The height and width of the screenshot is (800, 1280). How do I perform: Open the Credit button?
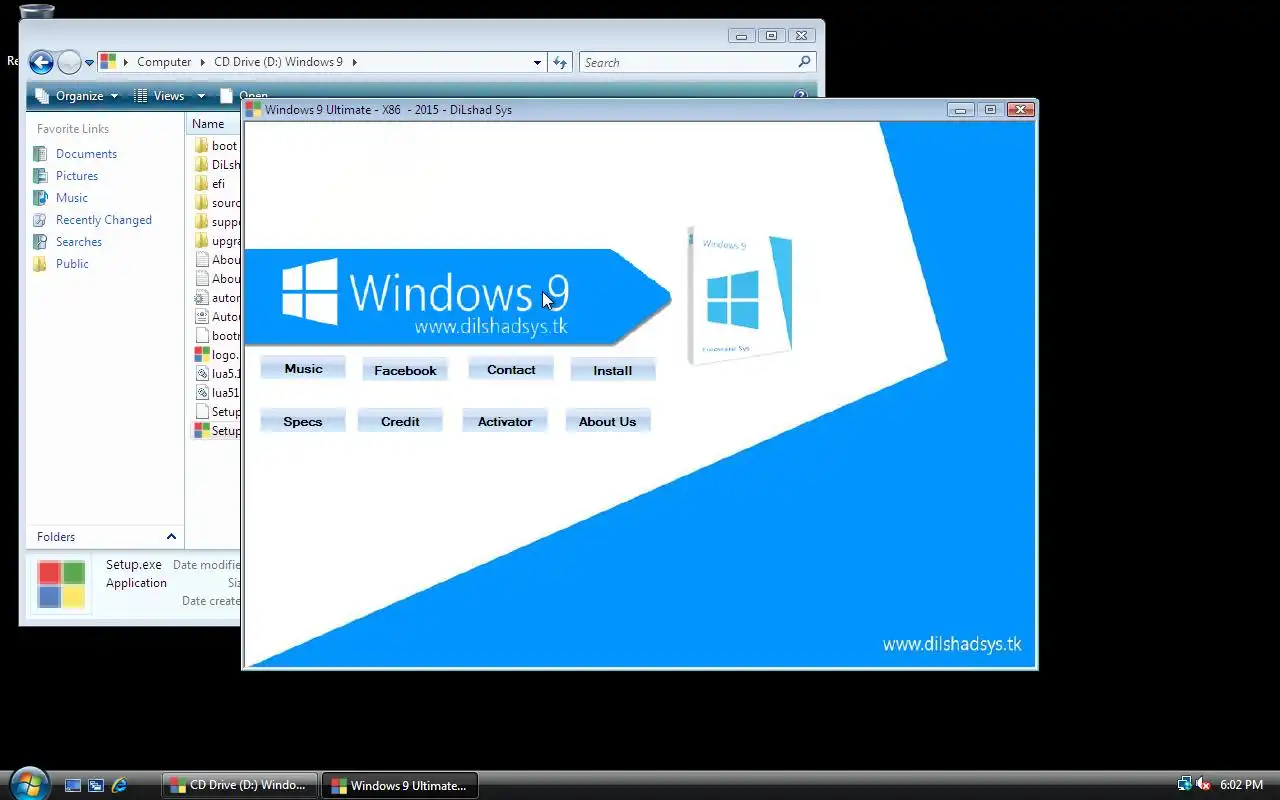400,421
